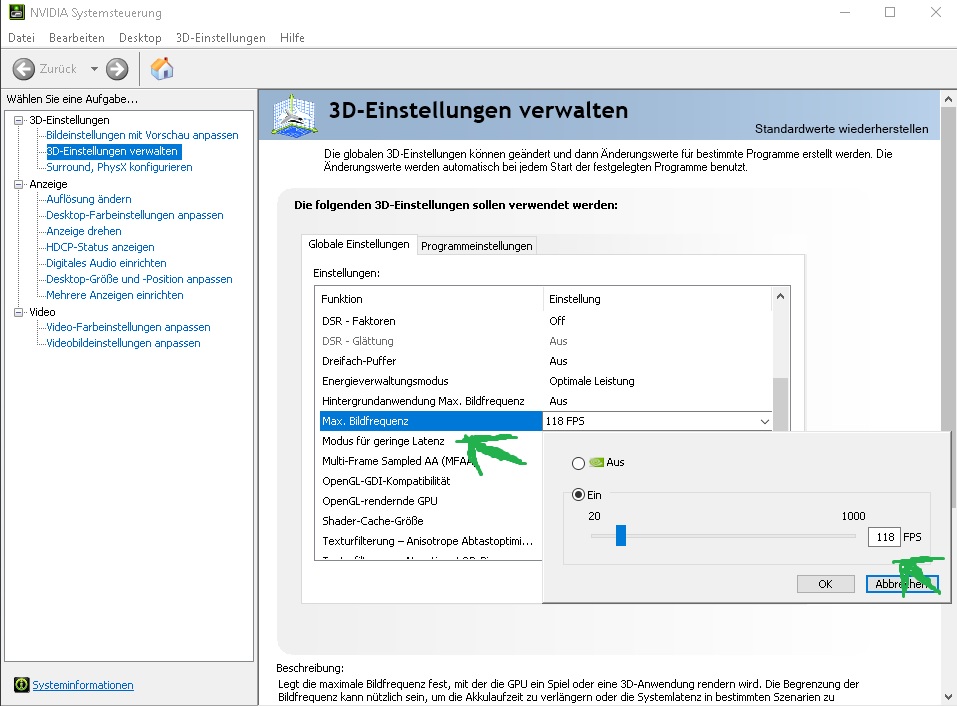The height and width of the screenshot is (706, 957).
Task: Click the Energieverwaltungsmodus row
Action: [x=546, y=381]
